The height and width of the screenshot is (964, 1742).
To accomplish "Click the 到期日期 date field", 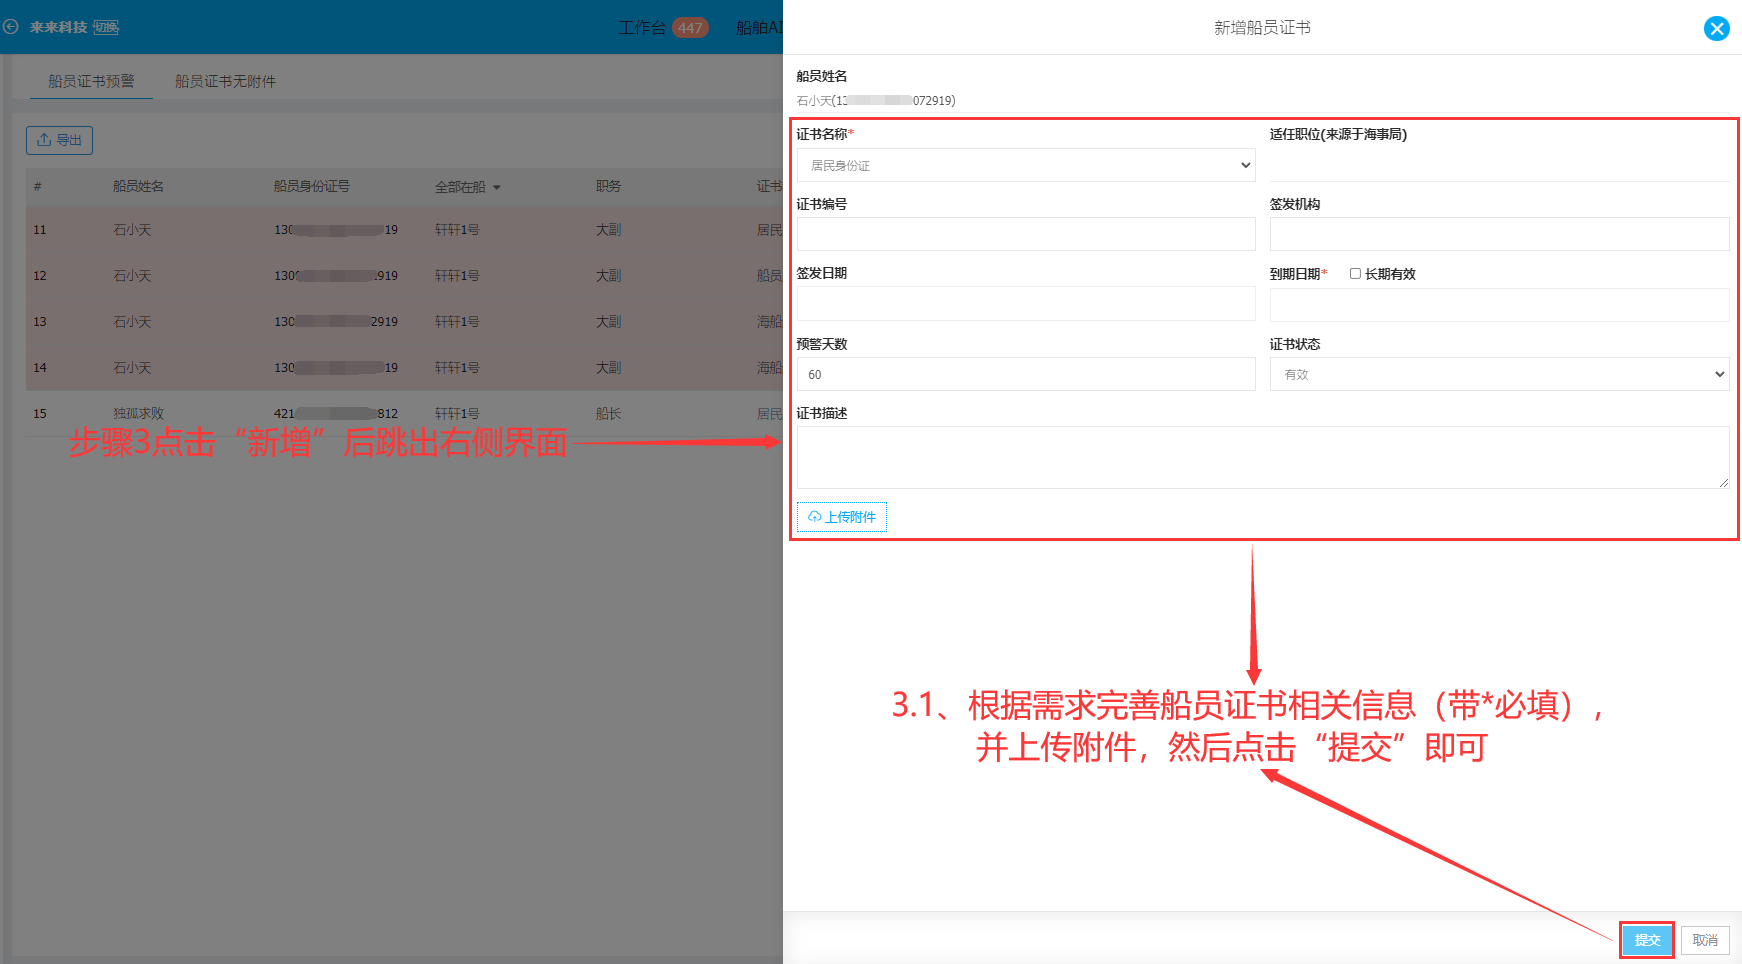I will pos(1499,305).
